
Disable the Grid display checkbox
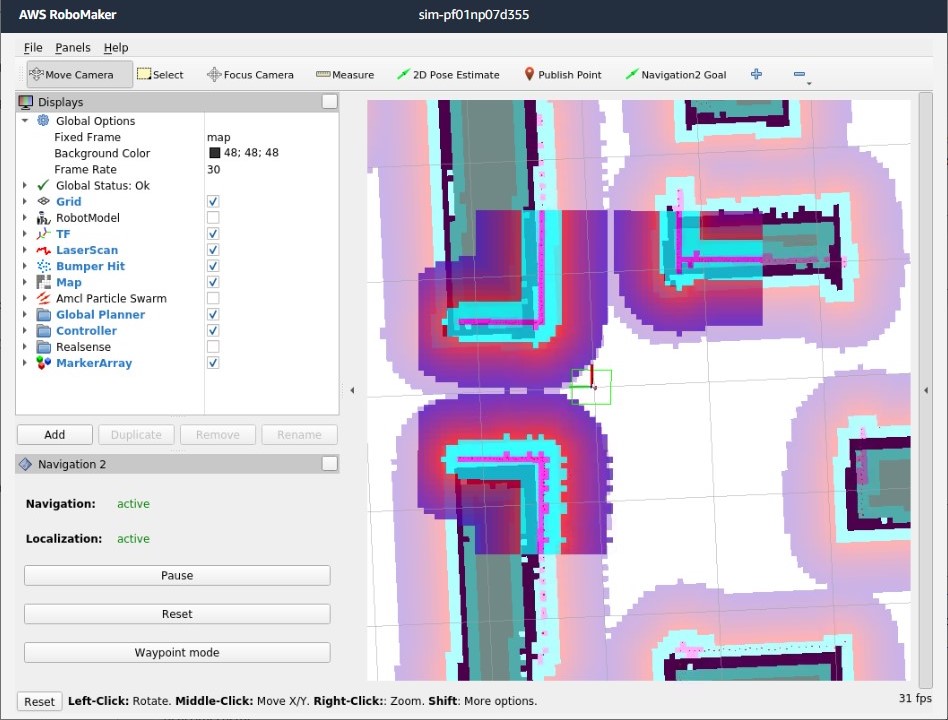coord(213,201)
